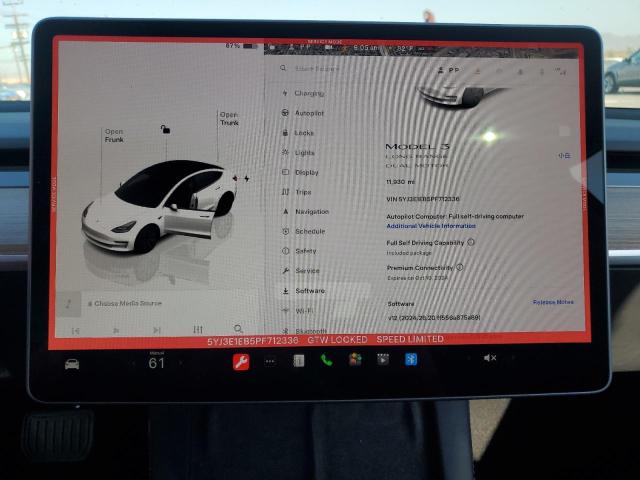
Task: Tap the blue edit label right of Model 3 name
Action: (x=564, y=156)
